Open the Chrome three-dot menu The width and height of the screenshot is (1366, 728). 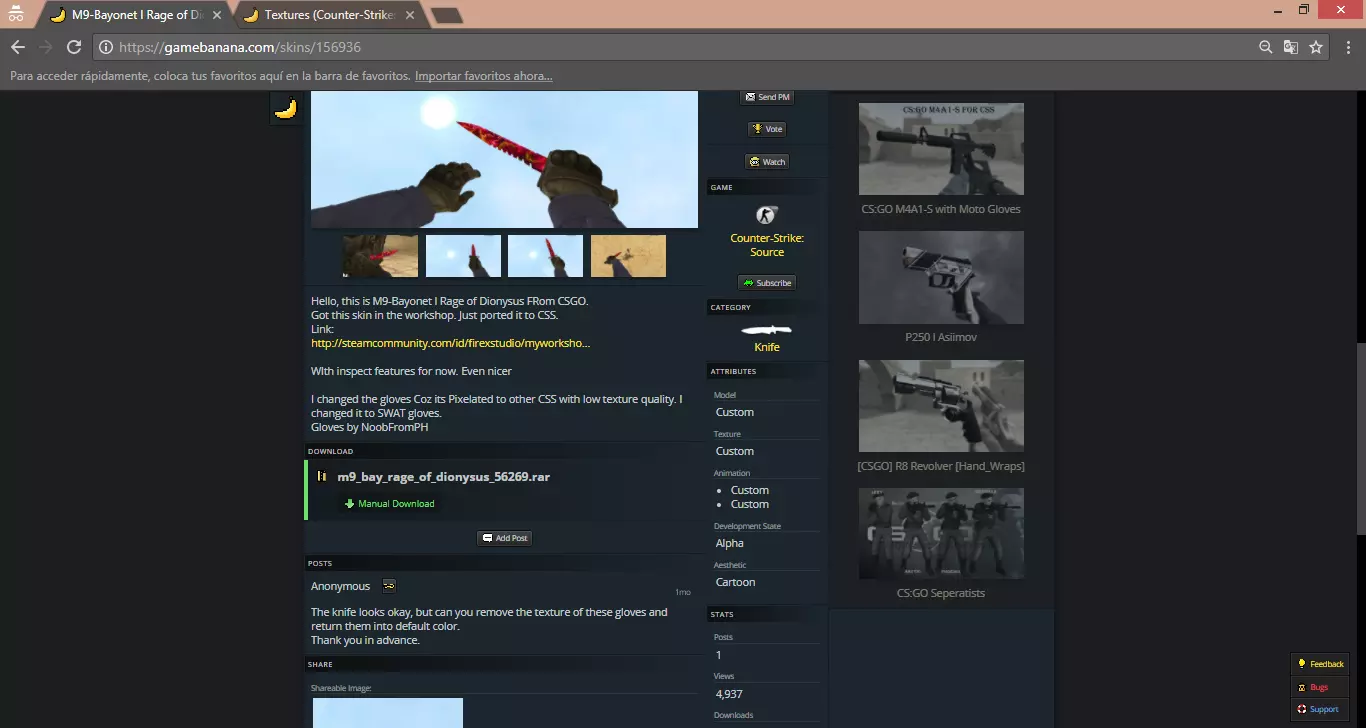1346,47
